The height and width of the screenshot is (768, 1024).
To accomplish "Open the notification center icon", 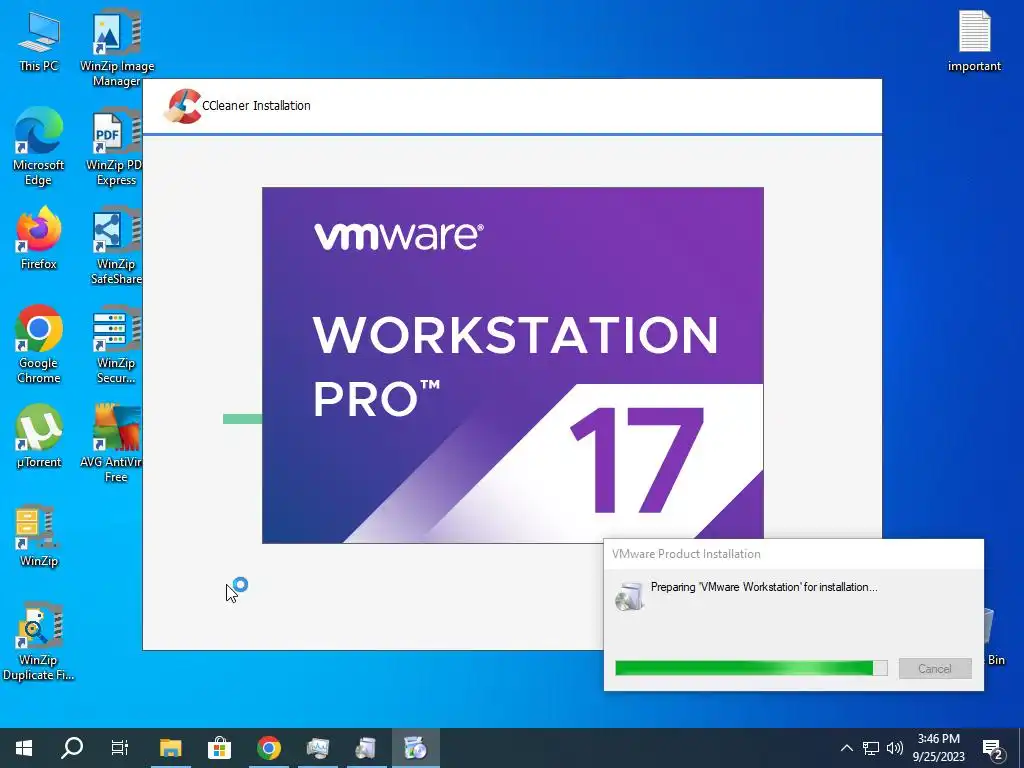I will 993,749.
